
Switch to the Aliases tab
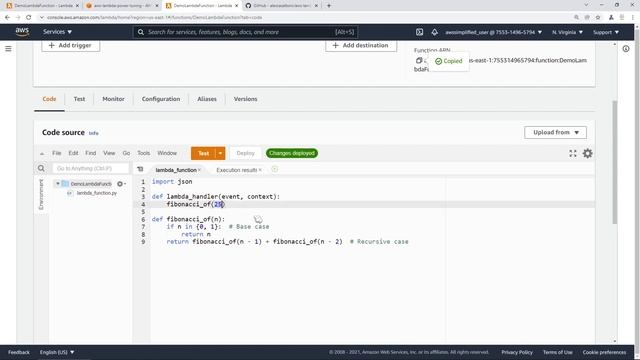point(207,99)
